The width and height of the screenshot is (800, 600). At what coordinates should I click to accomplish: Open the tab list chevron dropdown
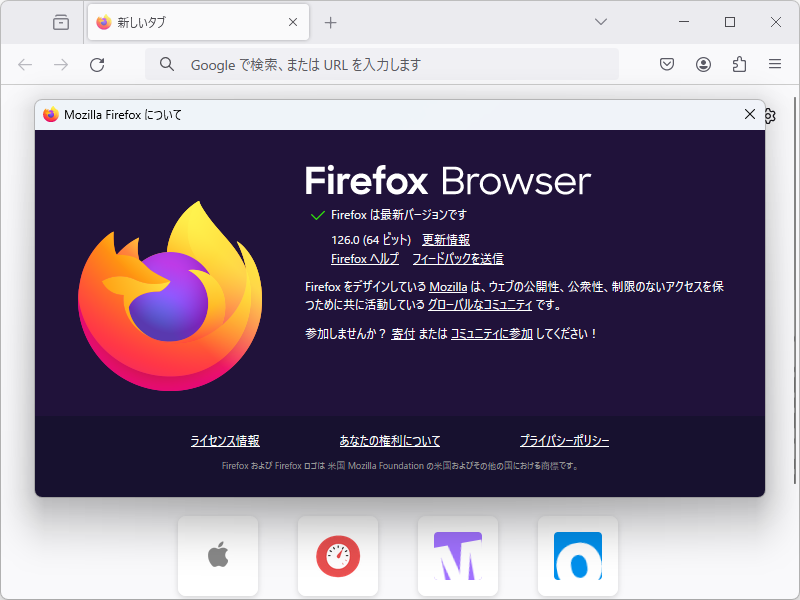click(600, 21)
